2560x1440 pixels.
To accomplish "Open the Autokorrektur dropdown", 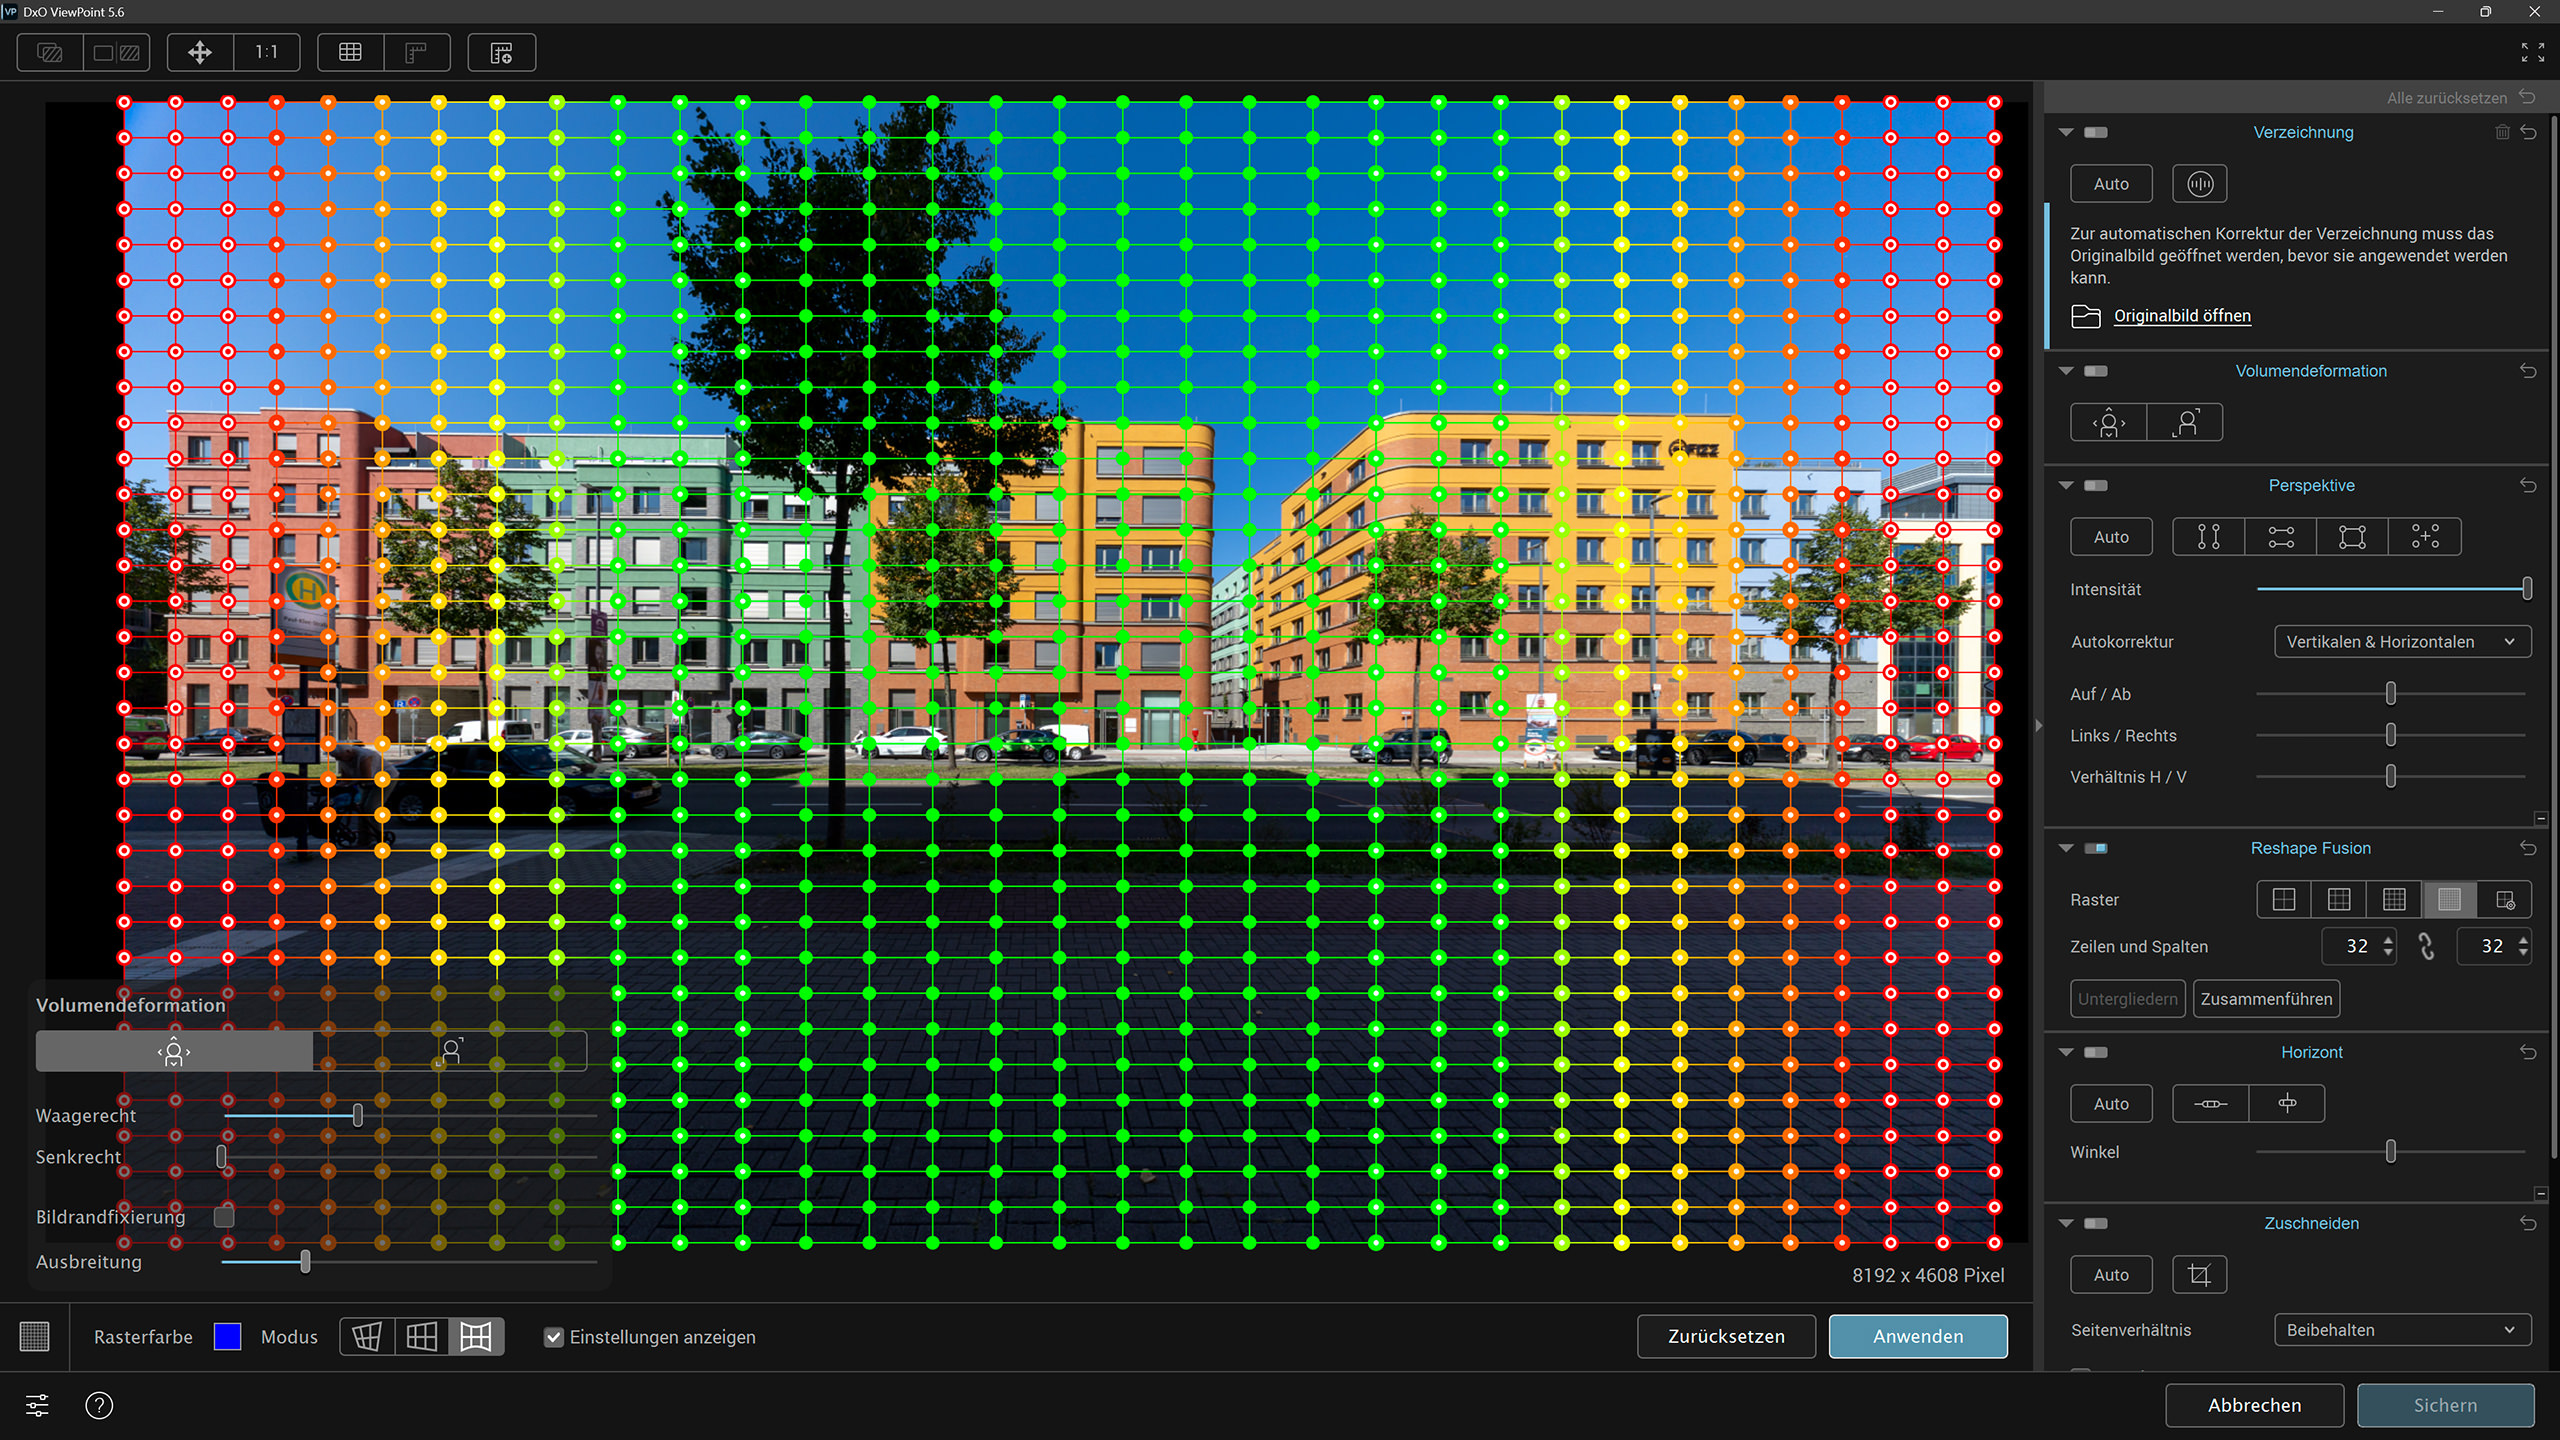I will point(2402,642).
